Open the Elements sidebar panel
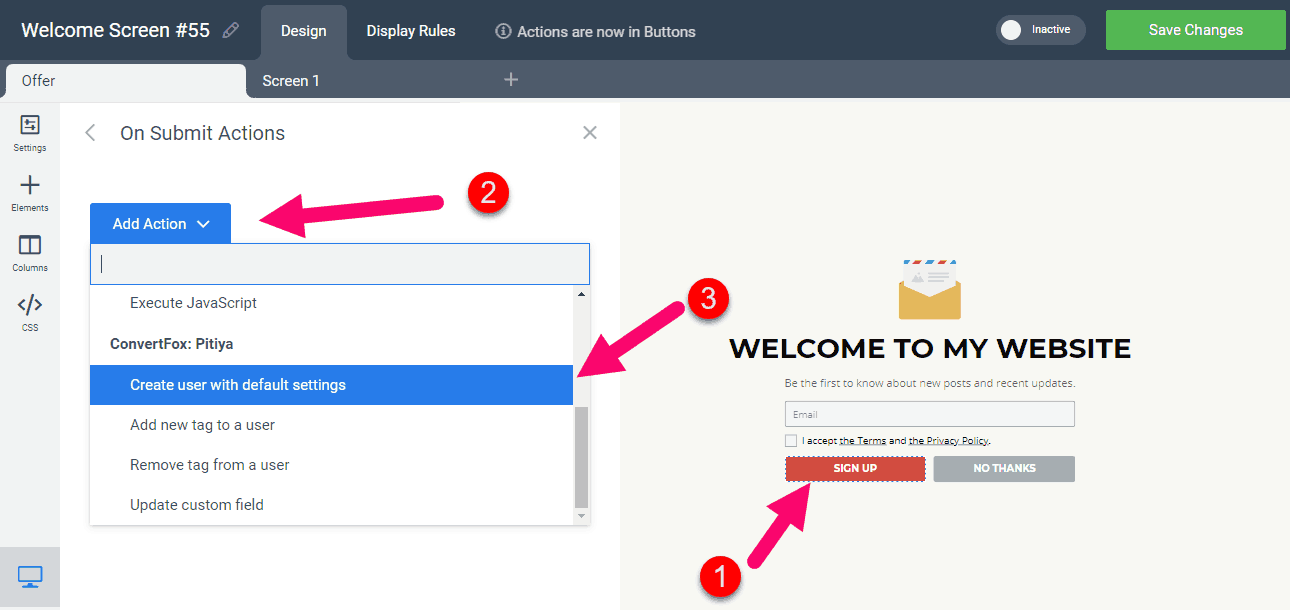The image size is (1290, 610). (30, 193)
